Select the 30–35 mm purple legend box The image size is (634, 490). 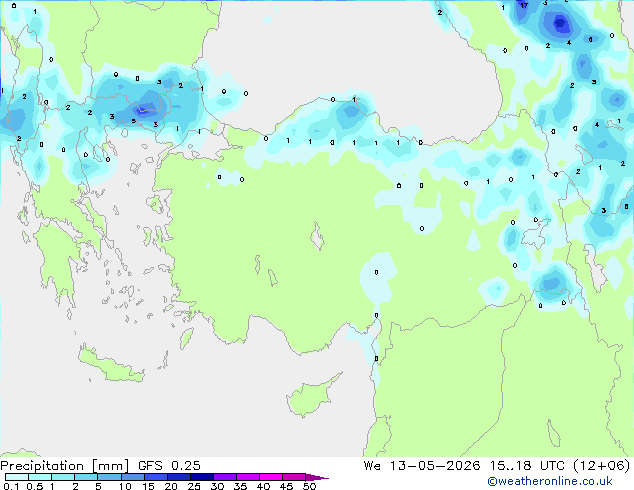point(225,477)
